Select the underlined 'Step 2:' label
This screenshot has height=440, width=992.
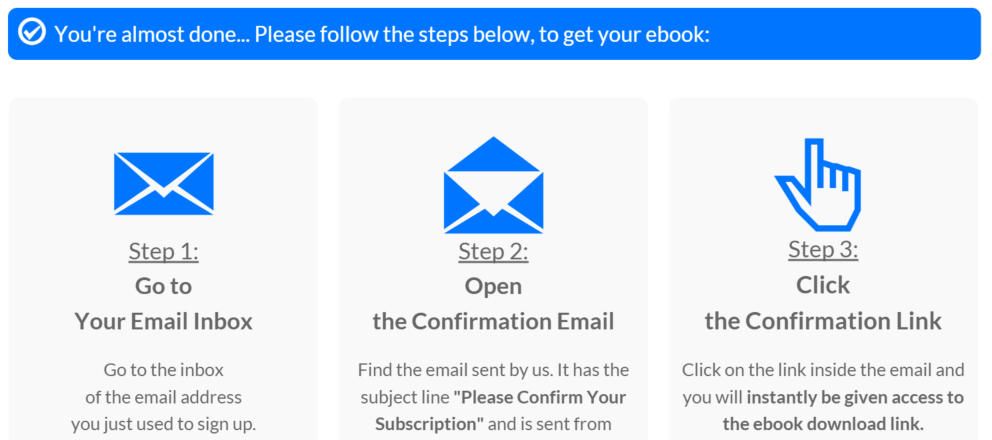point(493,251)
